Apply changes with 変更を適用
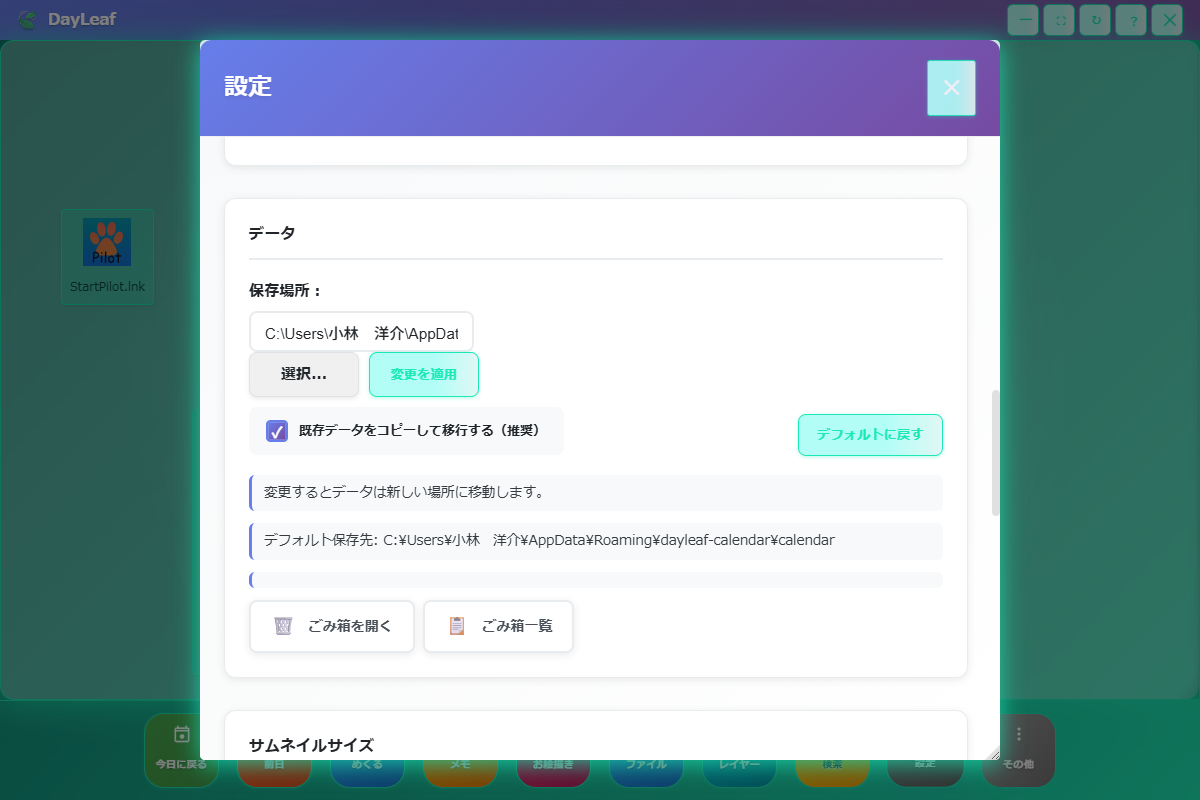The height and width of the screenshot is (800, 1200). tap(424, 374)
